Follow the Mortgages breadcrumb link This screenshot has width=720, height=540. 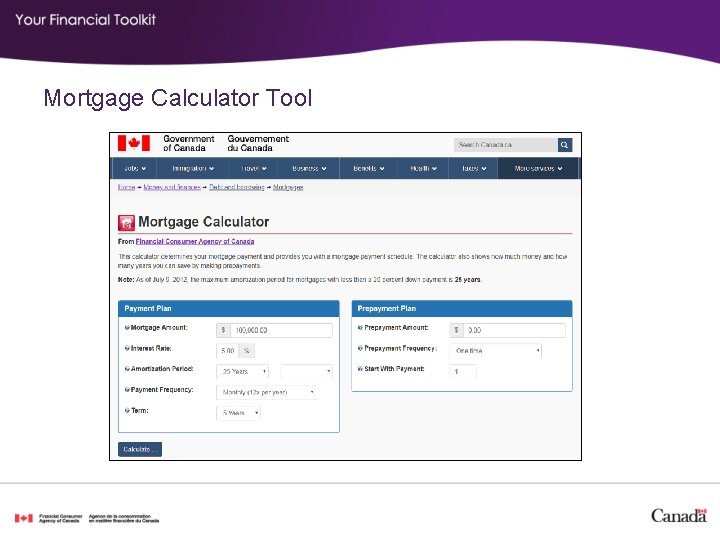coord(288,187)
